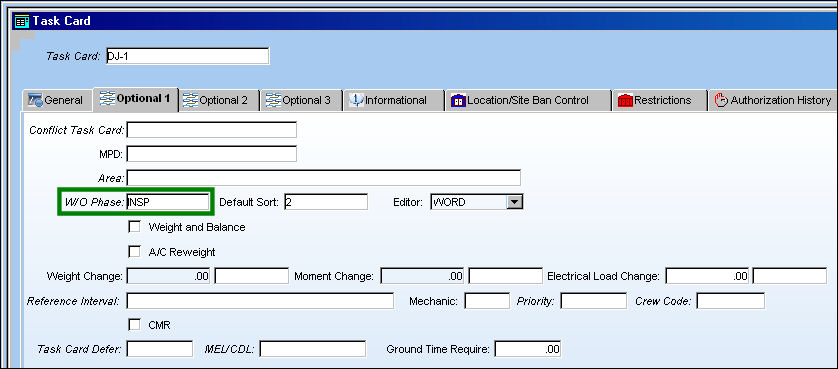Click the blank field beside Weight Change value
838x369 pixels.
tap(251, 276)
